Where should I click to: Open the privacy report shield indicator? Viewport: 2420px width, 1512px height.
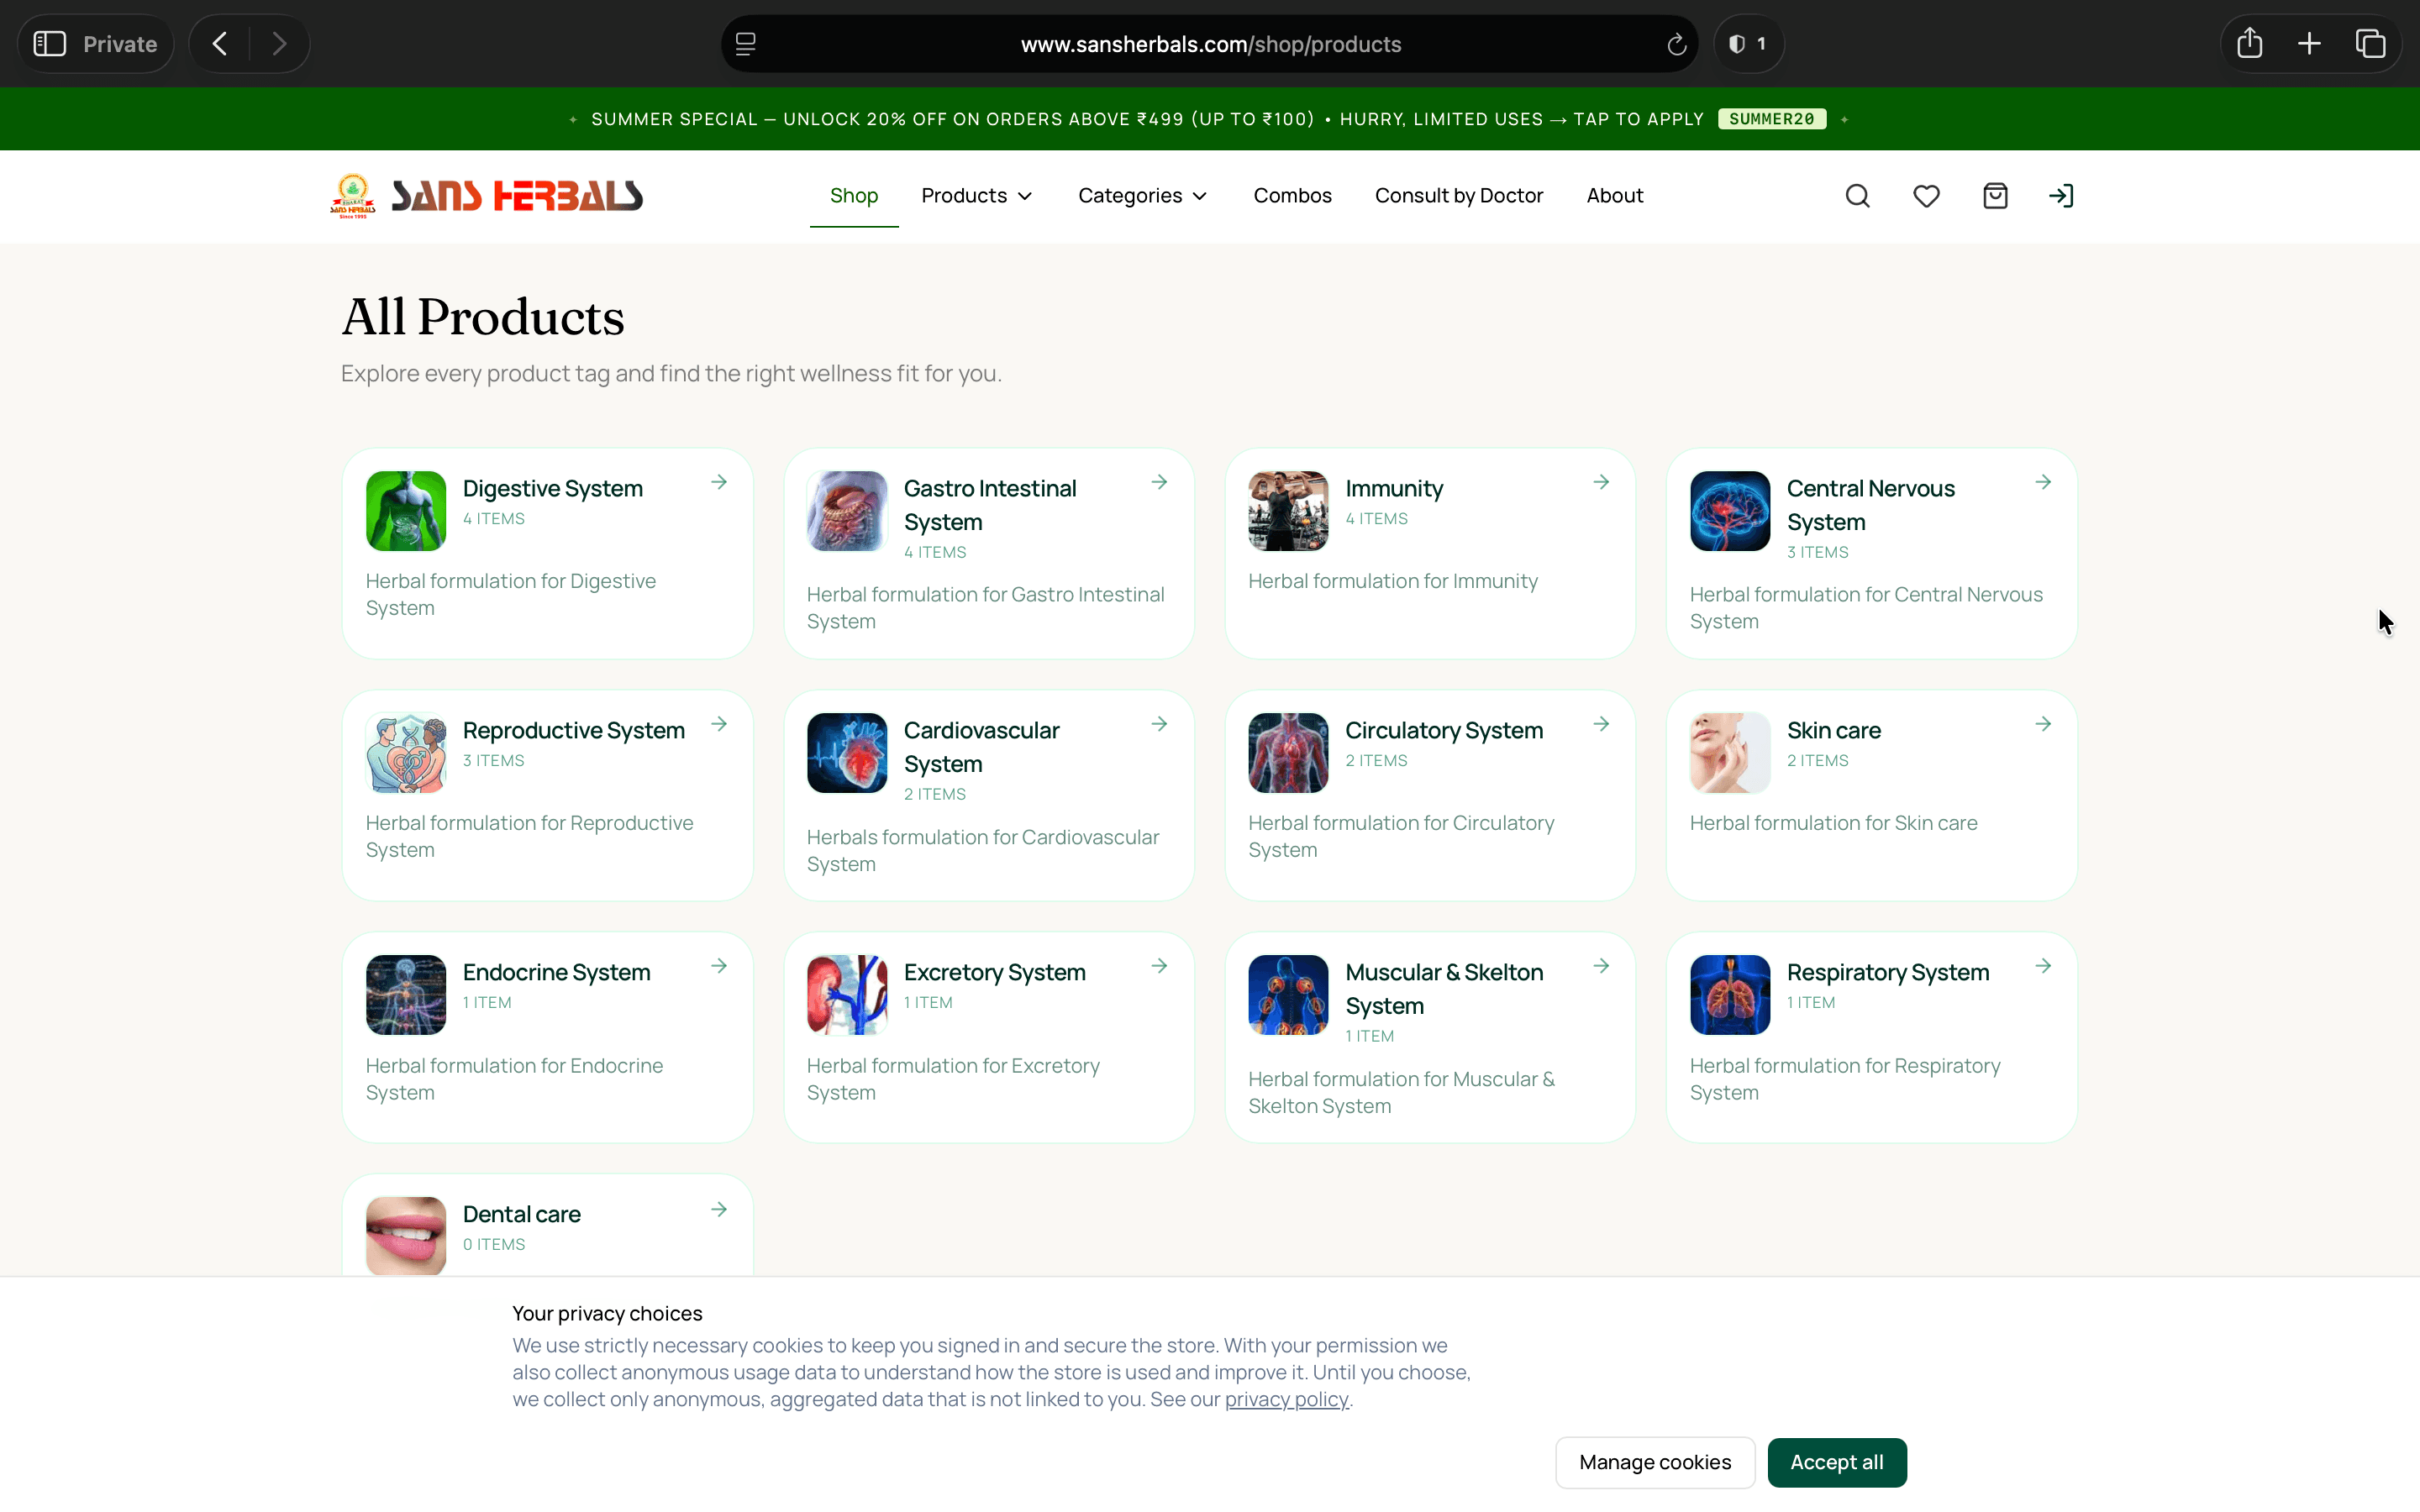point(1748,44)
